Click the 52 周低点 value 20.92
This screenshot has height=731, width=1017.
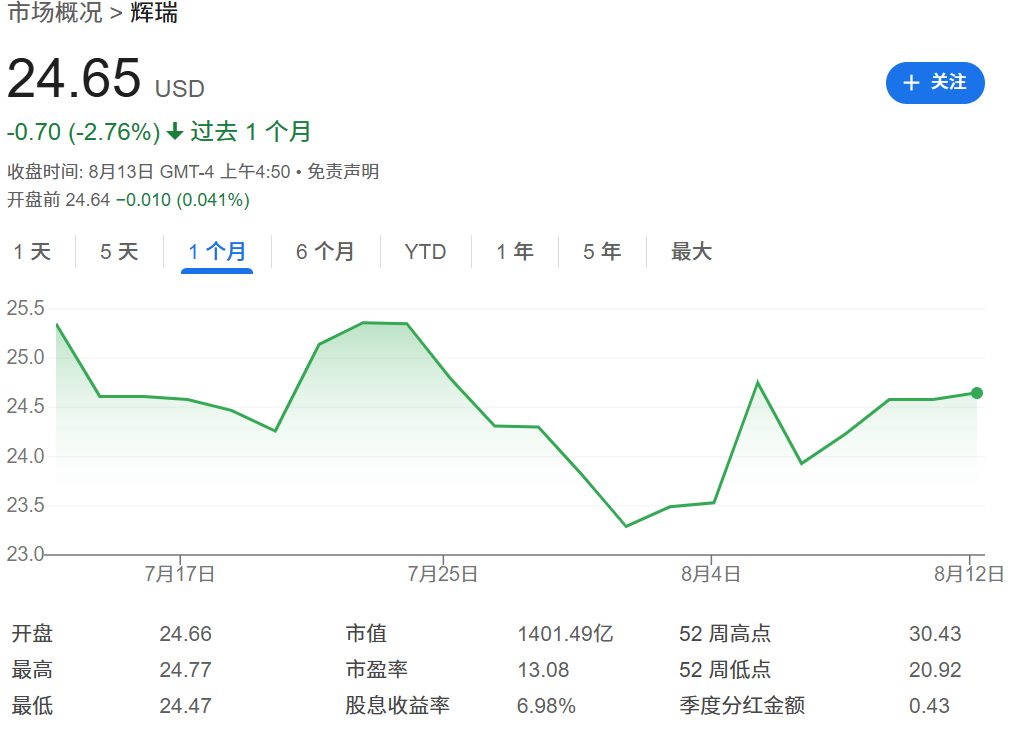(x=935, y=669)
